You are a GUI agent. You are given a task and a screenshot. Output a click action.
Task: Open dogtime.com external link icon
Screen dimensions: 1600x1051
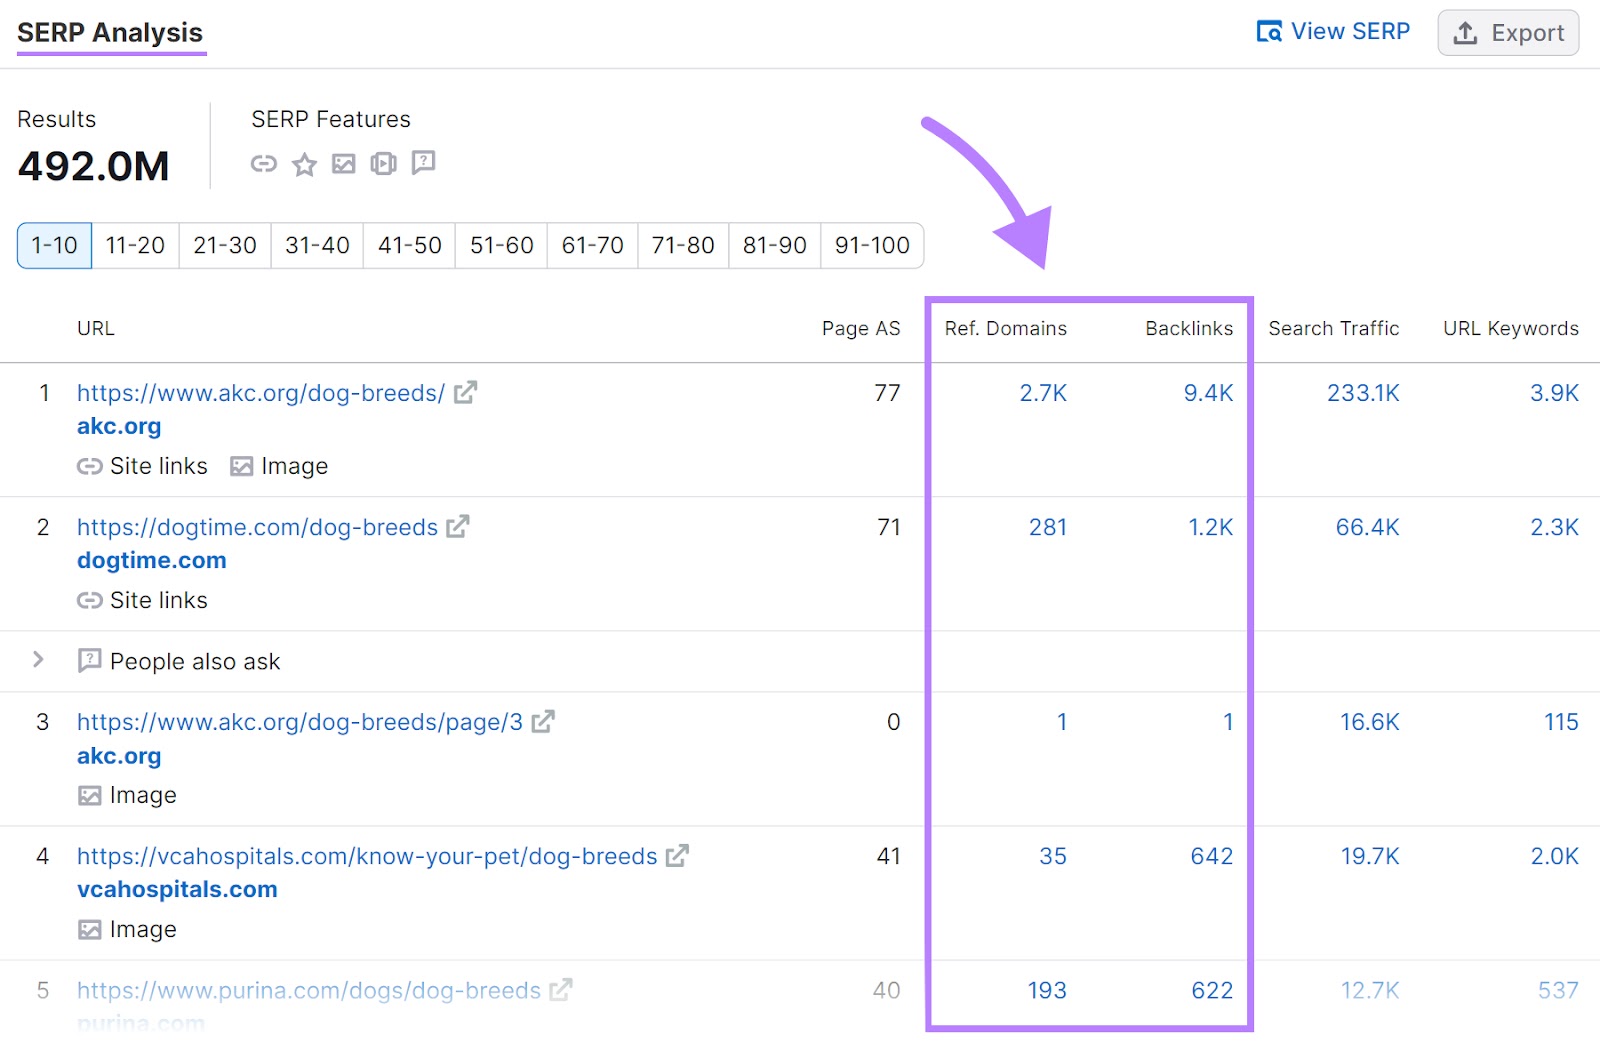tap(458, 527)
